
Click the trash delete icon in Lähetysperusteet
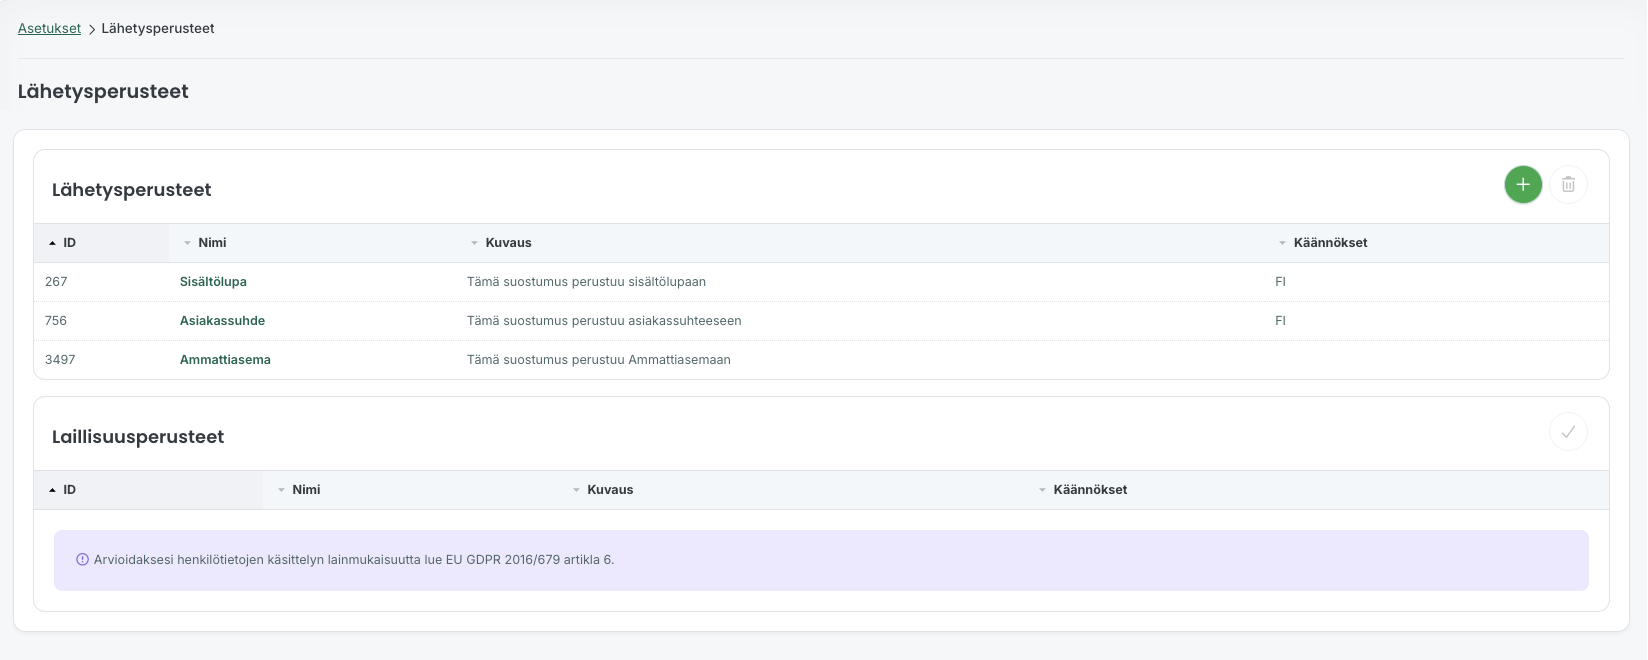pyautogui.click(x=1568, y=184)
